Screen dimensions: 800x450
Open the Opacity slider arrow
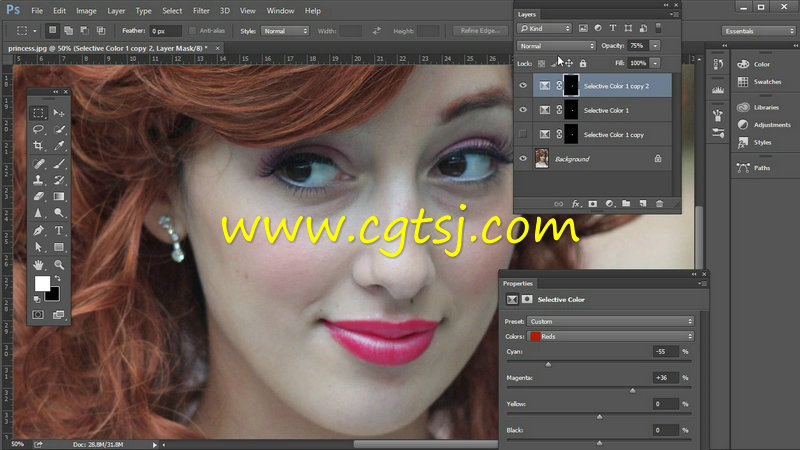(655, 46)
